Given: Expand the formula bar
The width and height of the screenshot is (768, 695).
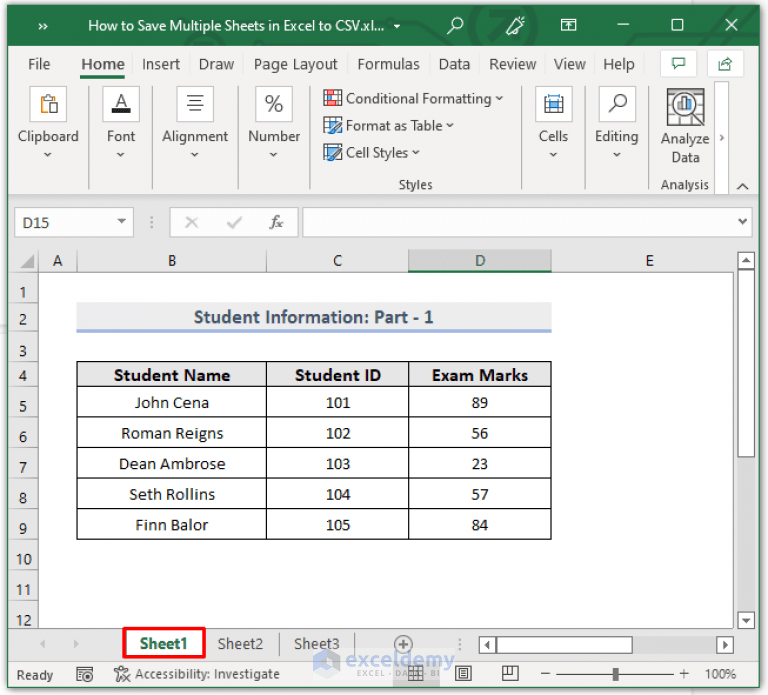Looking at the screenshot, I should point(743,221).
